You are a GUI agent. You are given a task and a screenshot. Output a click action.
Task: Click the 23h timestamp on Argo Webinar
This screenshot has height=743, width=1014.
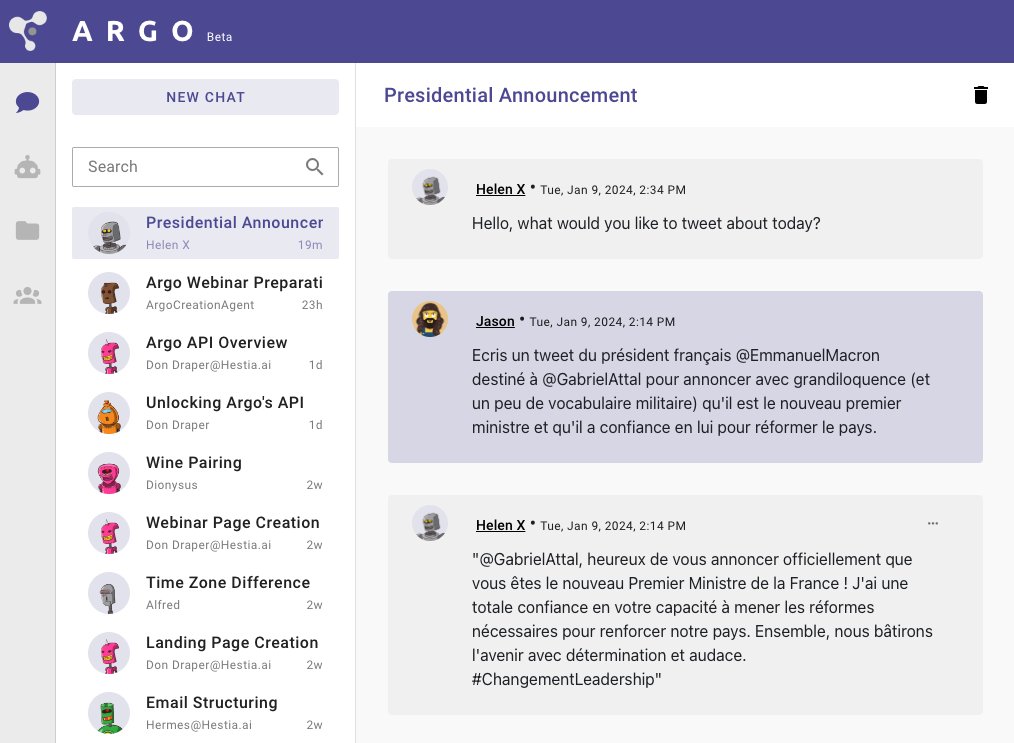(312, 305)
